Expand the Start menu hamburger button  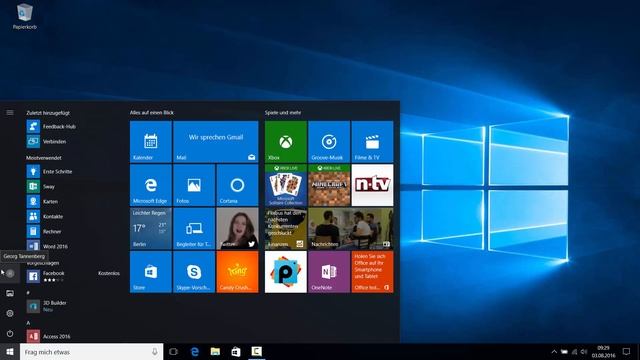10,112
